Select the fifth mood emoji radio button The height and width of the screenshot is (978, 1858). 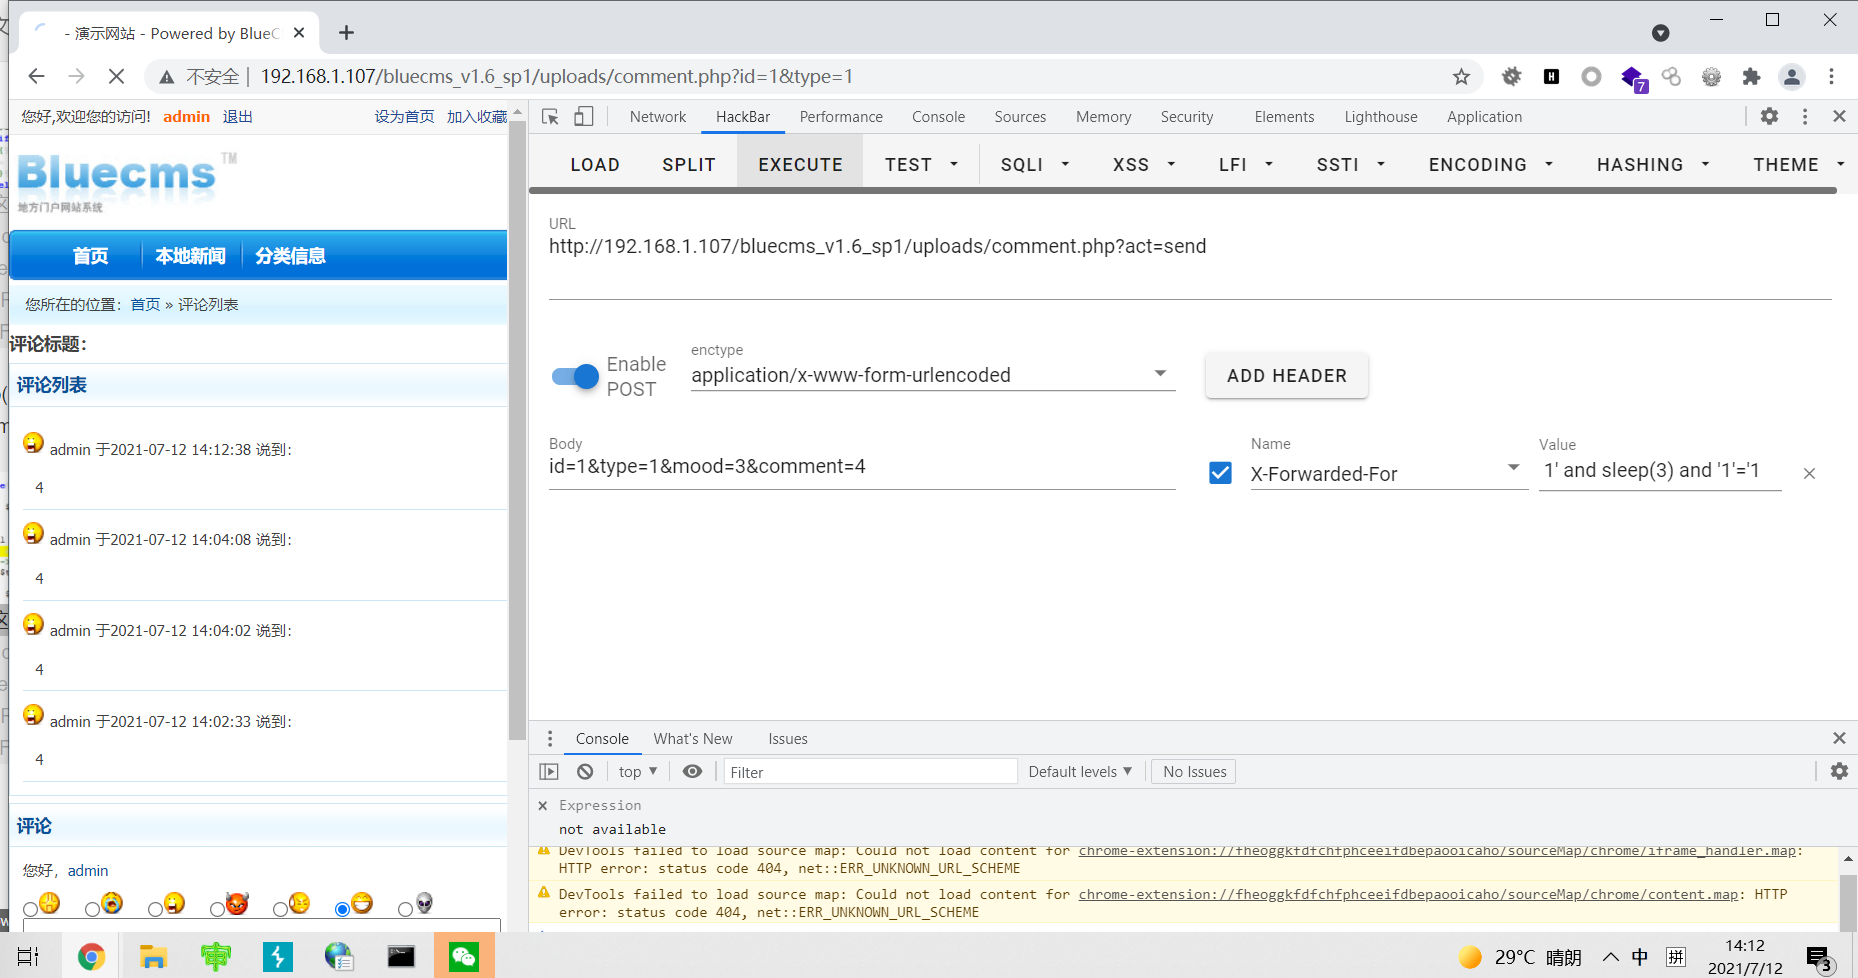(280, 909)
